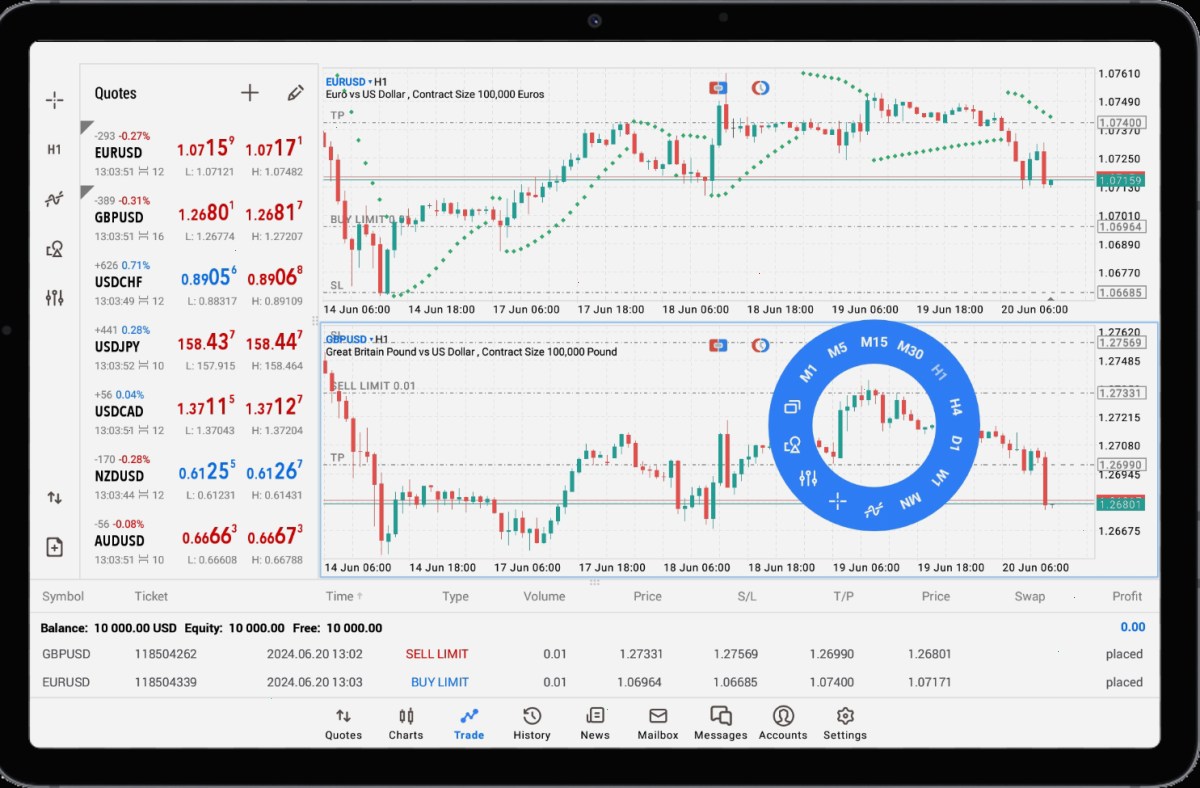Open chart settings sliders icon in the left sidebar
The image size is (1200, 788).
pos(54,297)
